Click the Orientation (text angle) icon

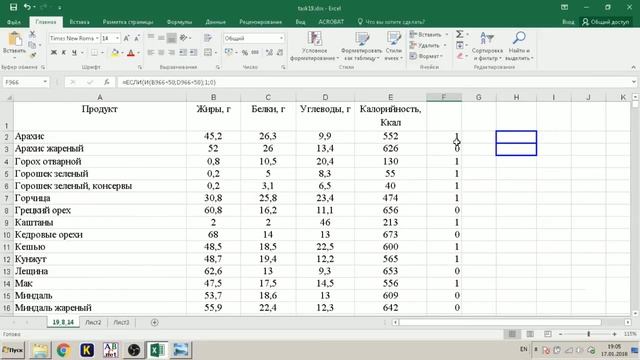184,38
